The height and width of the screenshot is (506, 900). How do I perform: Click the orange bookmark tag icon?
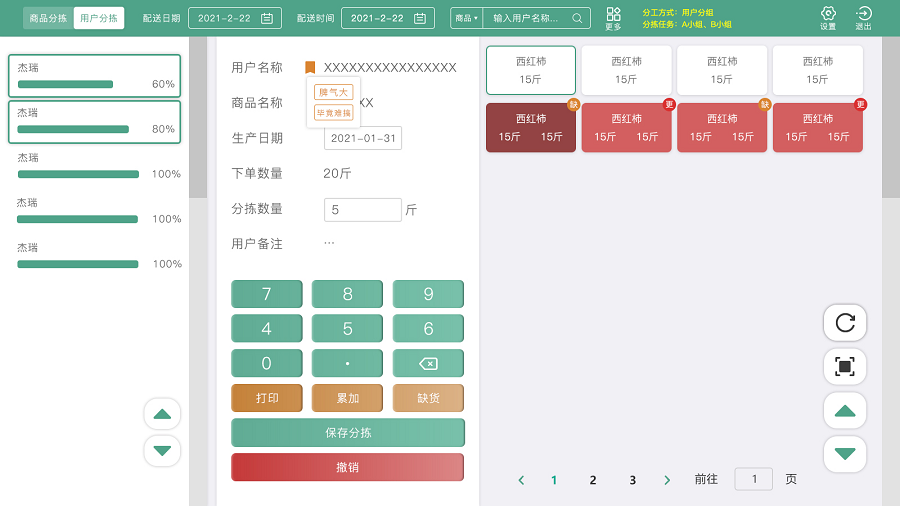tap(310, 68)
